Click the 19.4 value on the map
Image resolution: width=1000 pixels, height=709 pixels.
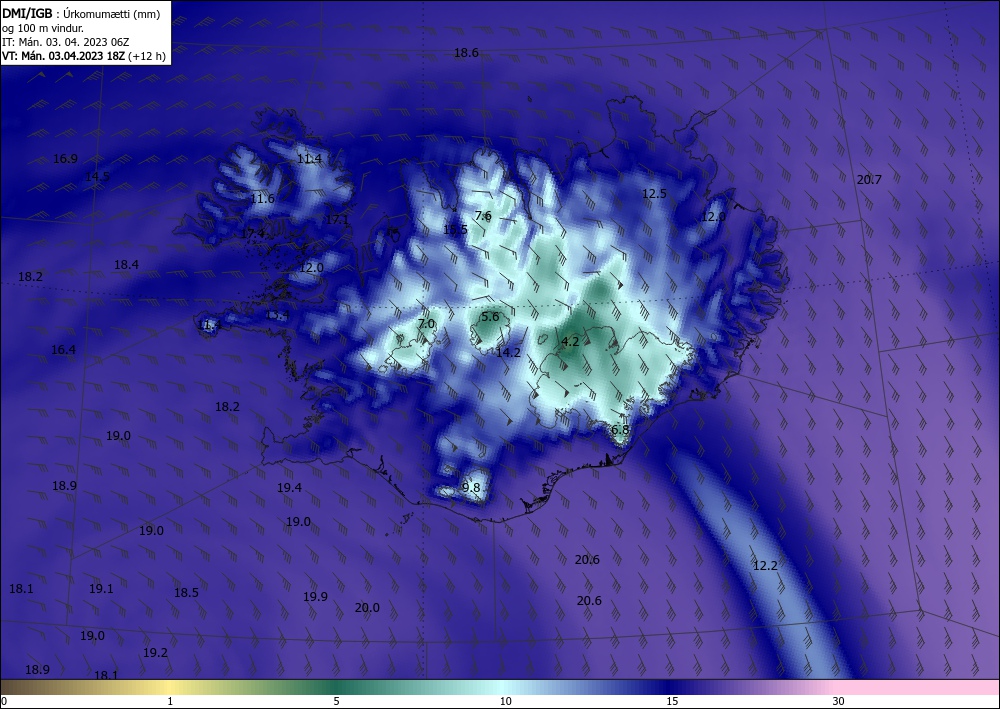click(289, 488)
